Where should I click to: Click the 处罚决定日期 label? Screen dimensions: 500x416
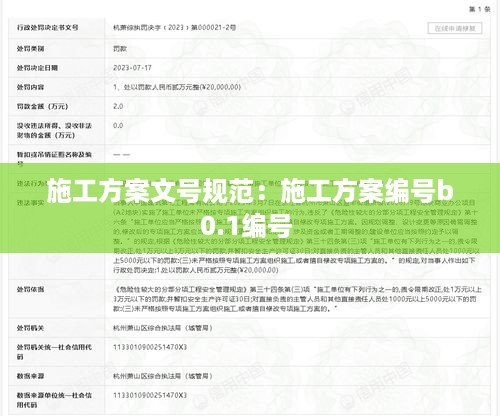tap(37, 68)
